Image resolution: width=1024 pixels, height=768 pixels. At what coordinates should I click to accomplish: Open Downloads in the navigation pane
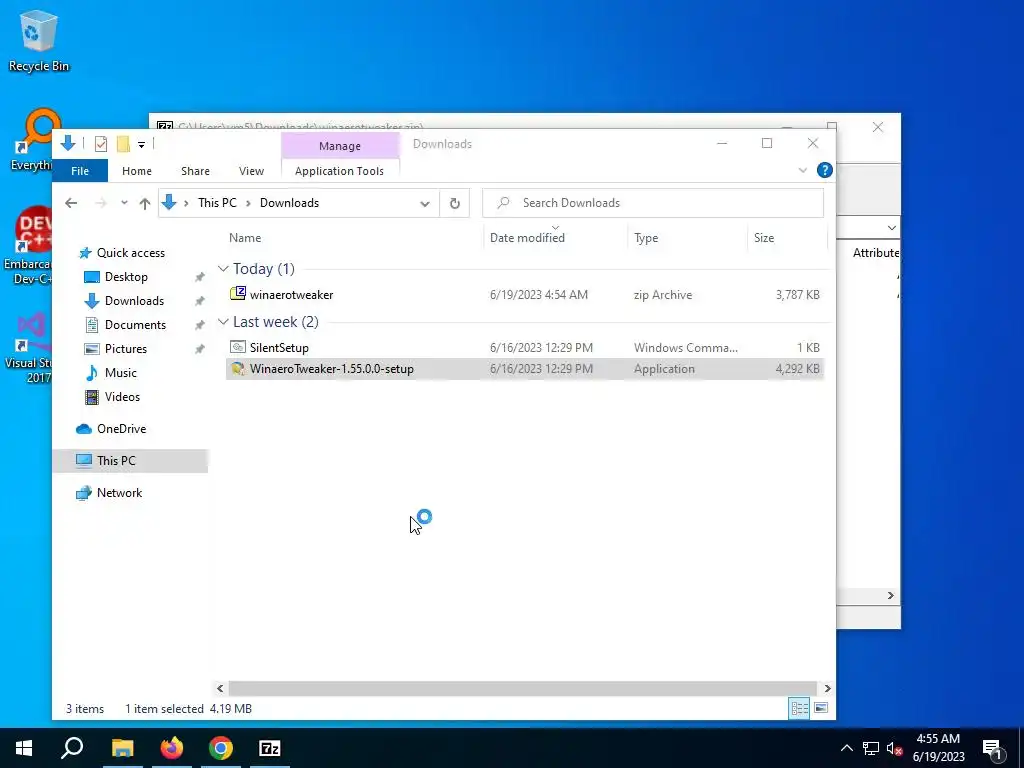click(x=134, y=300)
